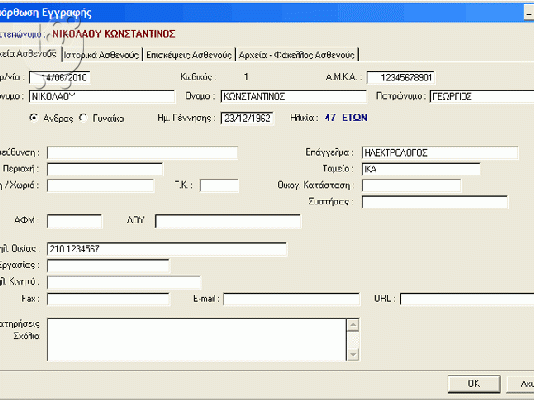Switch to Επισκέψεις Ασθενούς tab
Viewport: 534px width, 400px height.
click(x=189, y=54)
